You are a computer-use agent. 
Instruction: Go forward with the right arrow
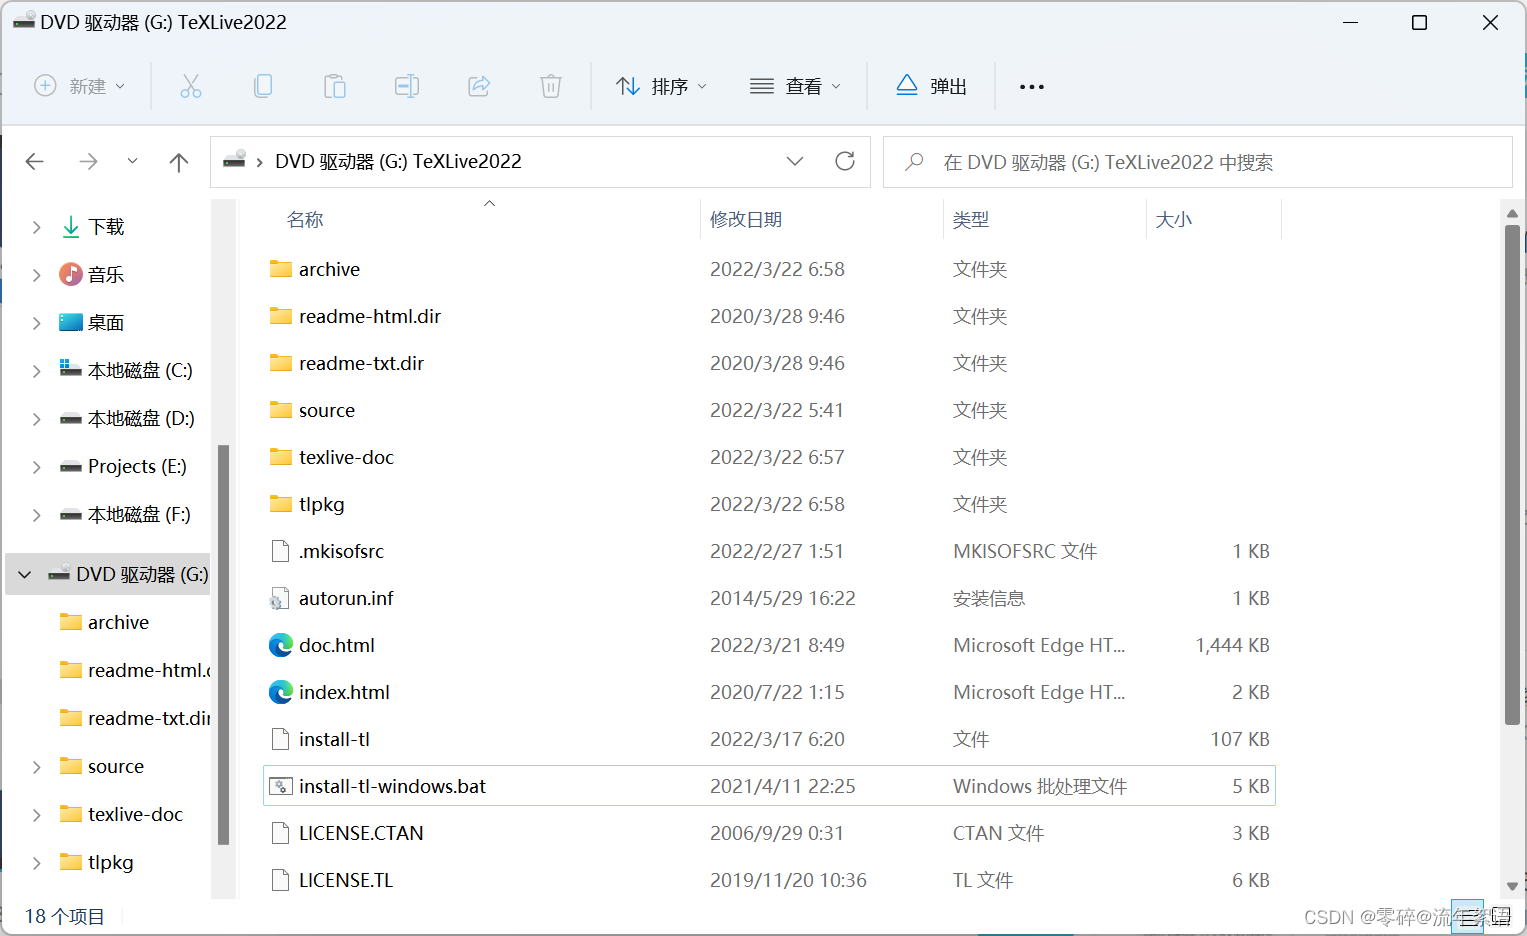(89, 161)
